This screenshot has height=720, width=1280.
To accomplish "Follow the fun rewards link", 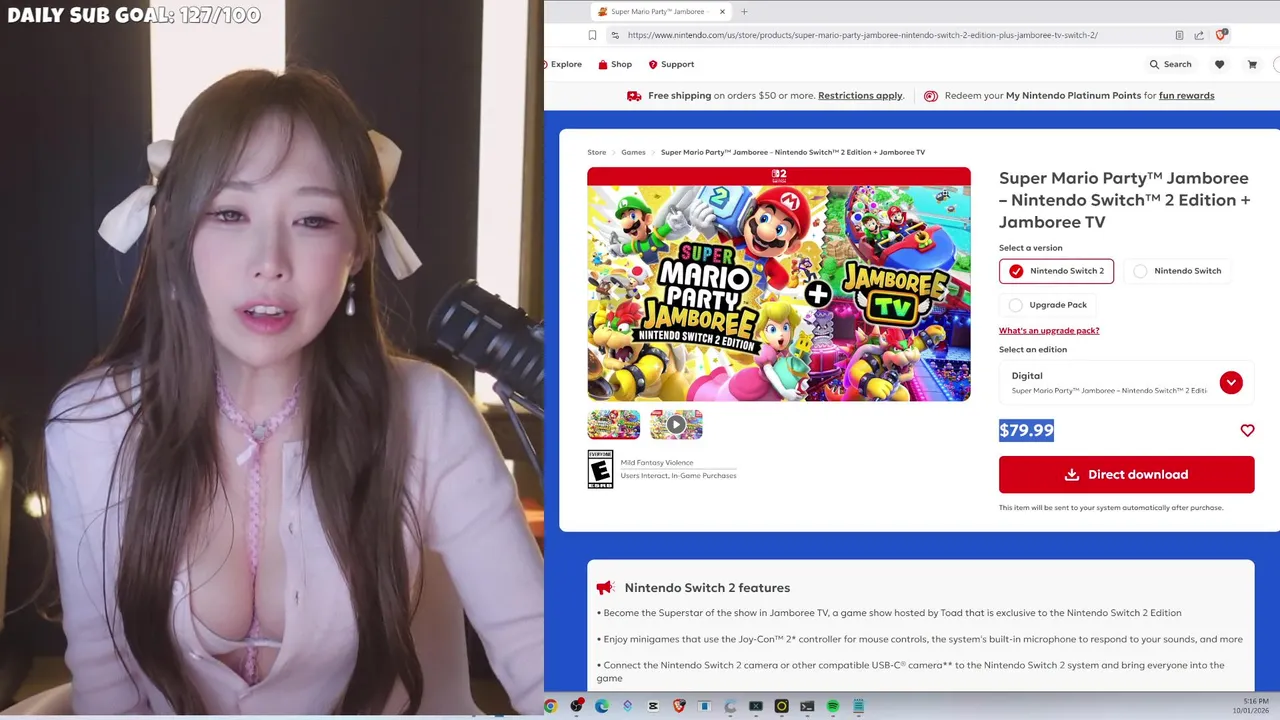I will click(x=1186, y=96).
